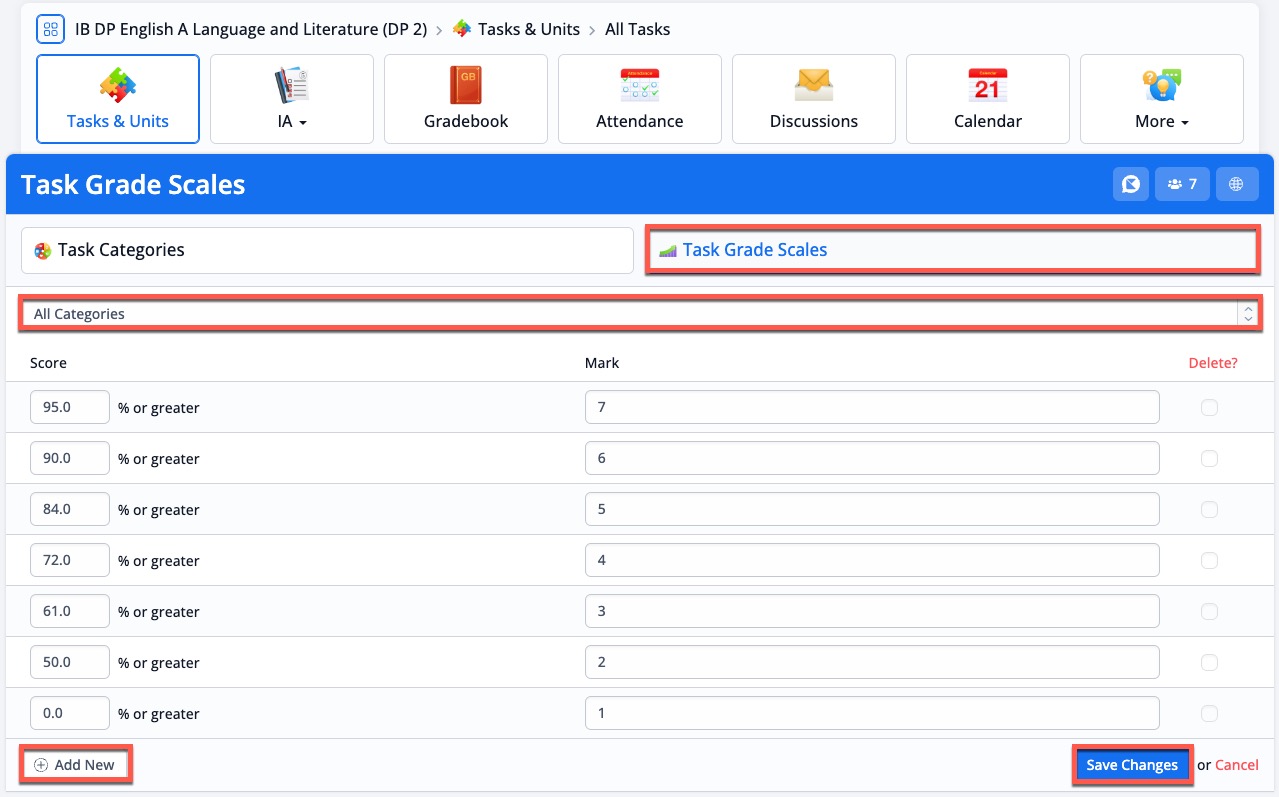The width and height of the screenshot is (1279, 797).
Task: Click the 84.0 score field
Action: [x=70, y=509]
